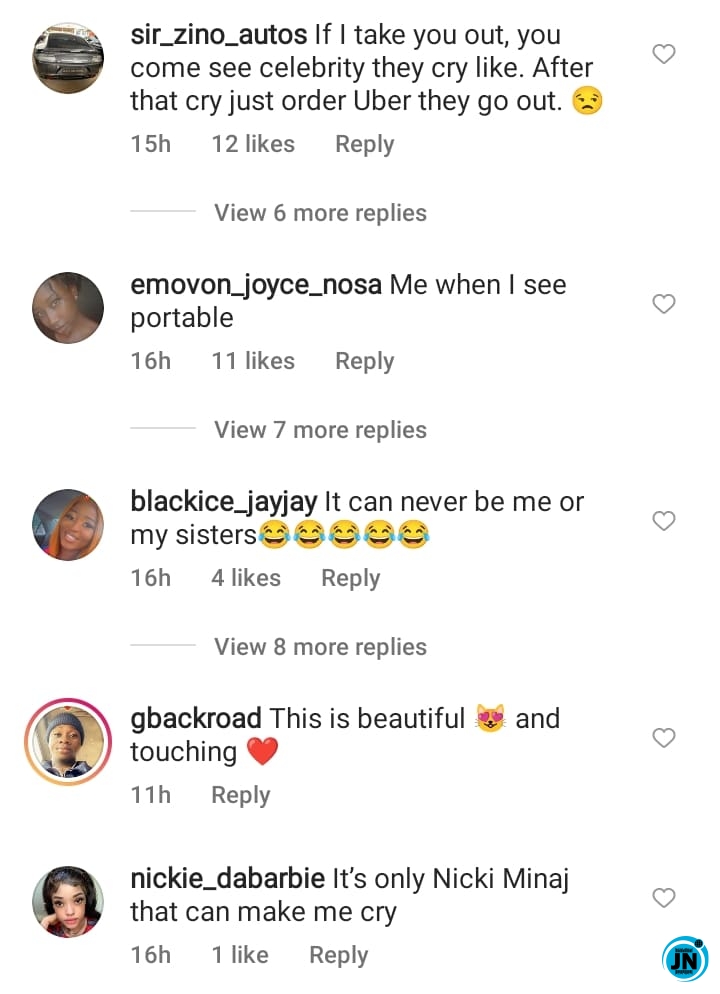Expand View 8 more replies
The width and height of the screenshot is (720, 994).
tap(320, 647)
